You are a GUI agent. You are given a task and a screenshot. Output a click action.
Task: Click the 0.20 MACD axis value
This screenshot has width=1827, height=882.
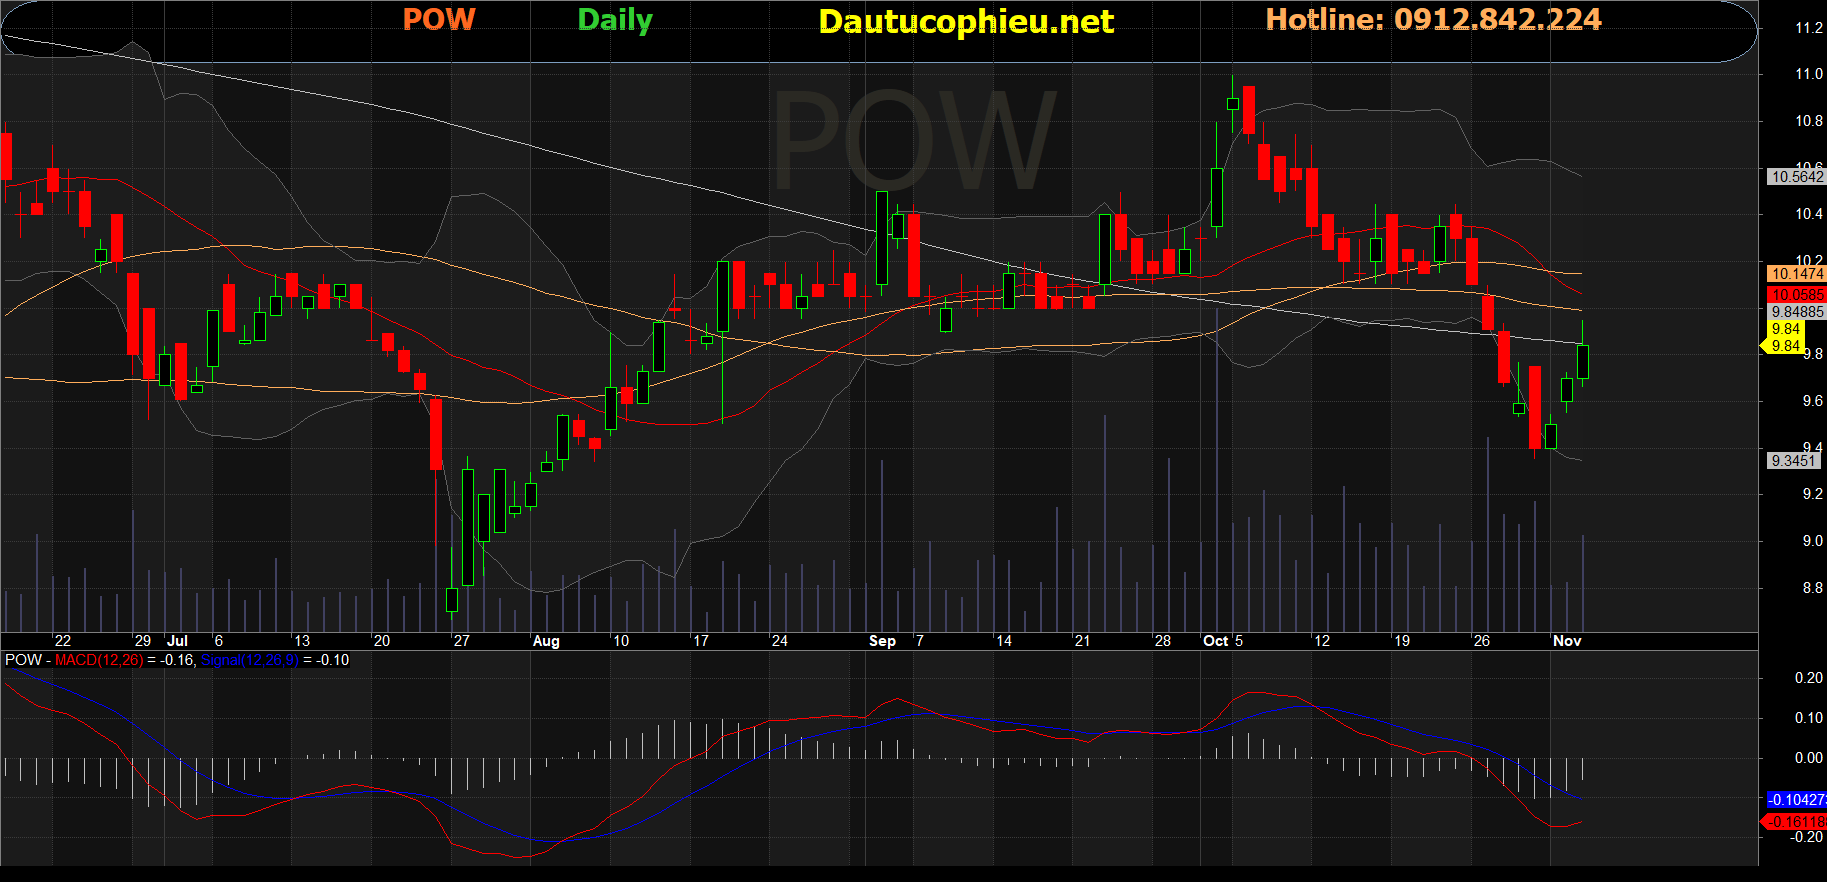pyautogui.click(x=1809, y=678)
